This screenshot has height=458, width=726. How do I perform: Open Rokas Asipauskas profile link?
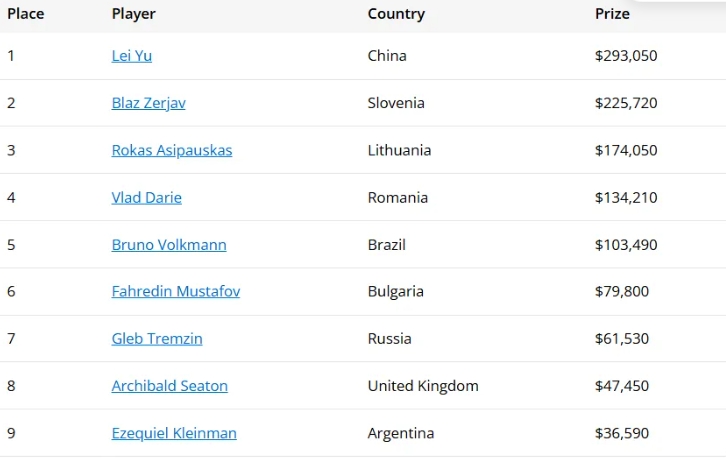[171, 150]
